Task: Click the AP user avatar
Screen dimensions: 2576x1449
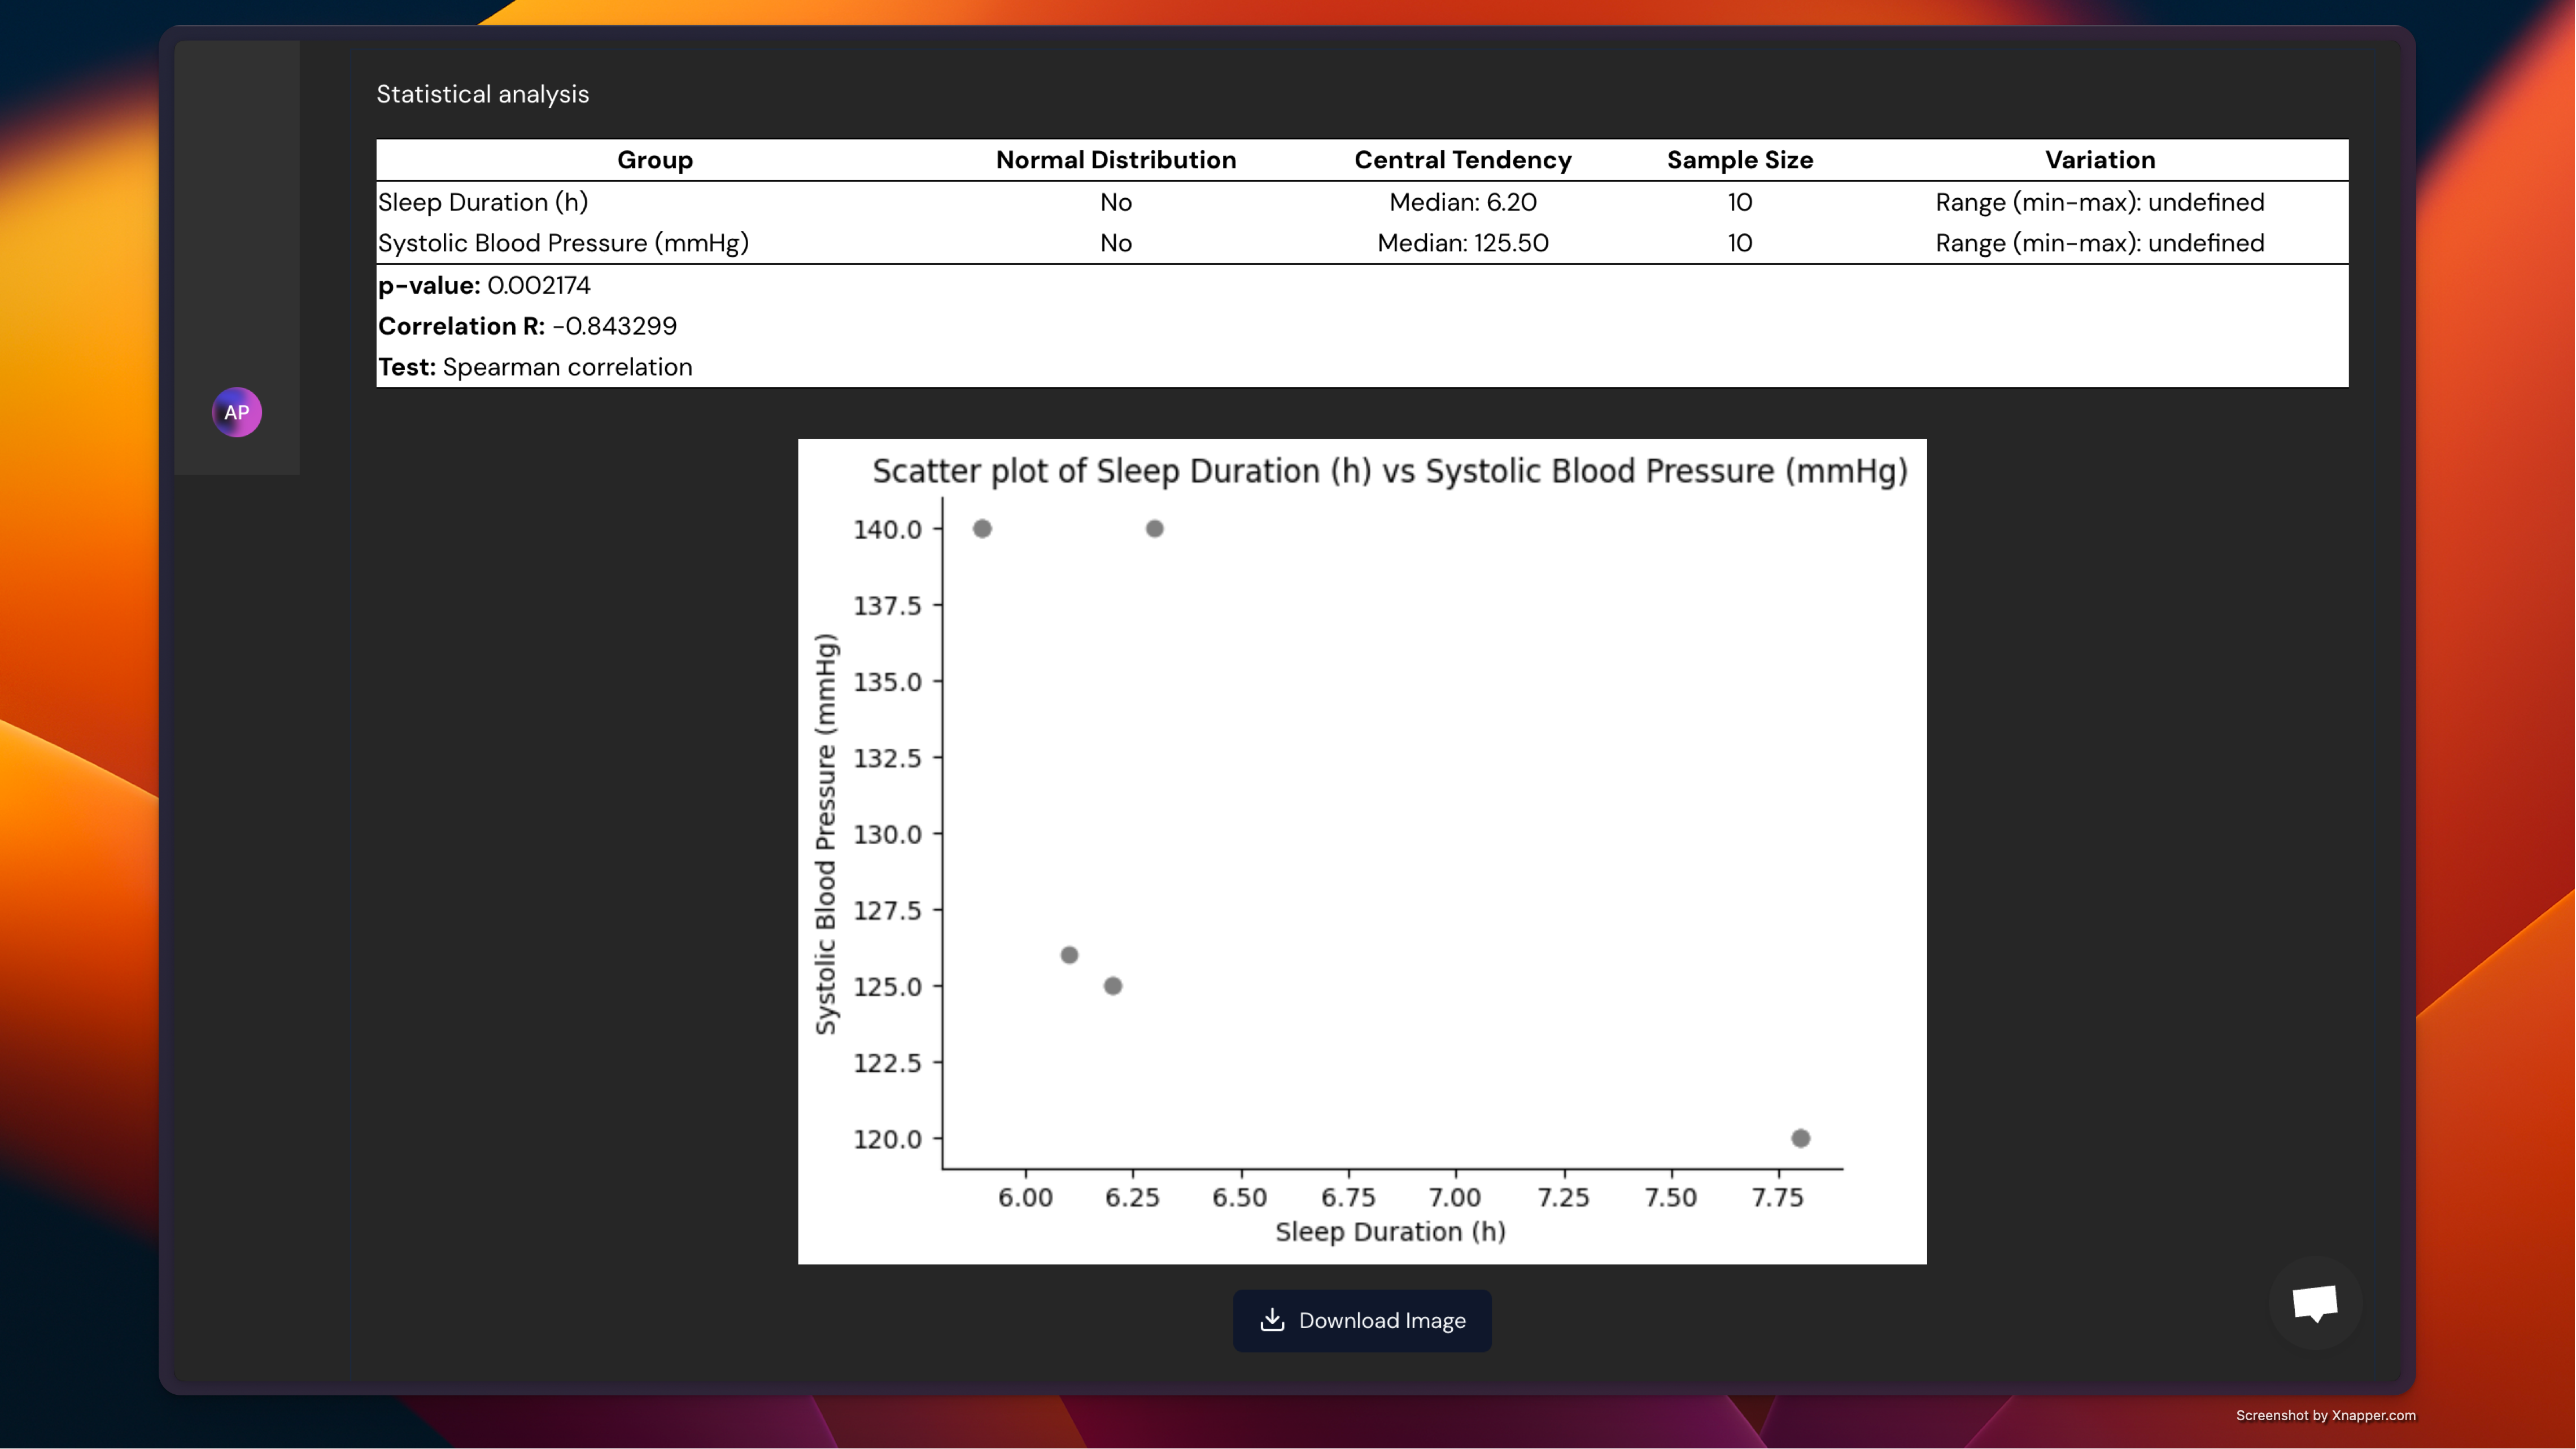Action: (x=237, y=412)
